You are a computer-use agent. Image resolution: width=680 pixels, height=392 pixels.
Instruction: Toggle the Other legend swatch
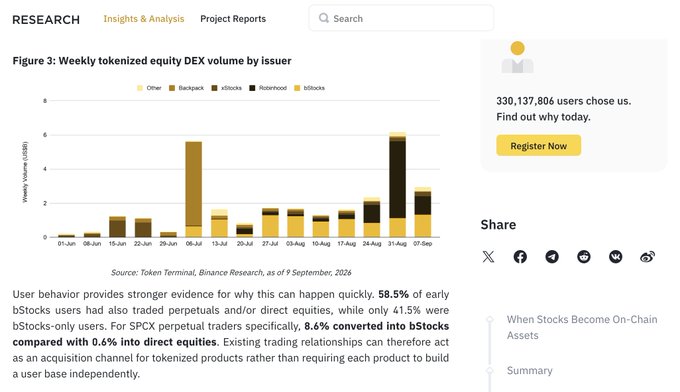[140, 88]
